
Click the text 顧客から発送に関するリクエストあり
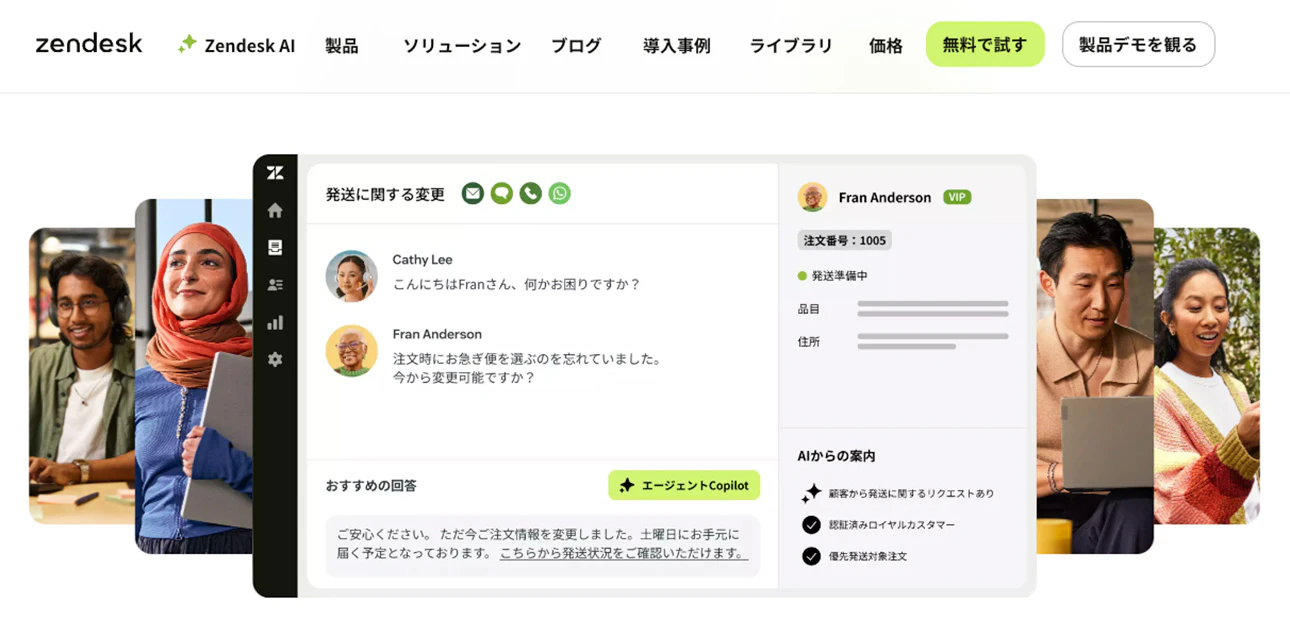point(911,494)
